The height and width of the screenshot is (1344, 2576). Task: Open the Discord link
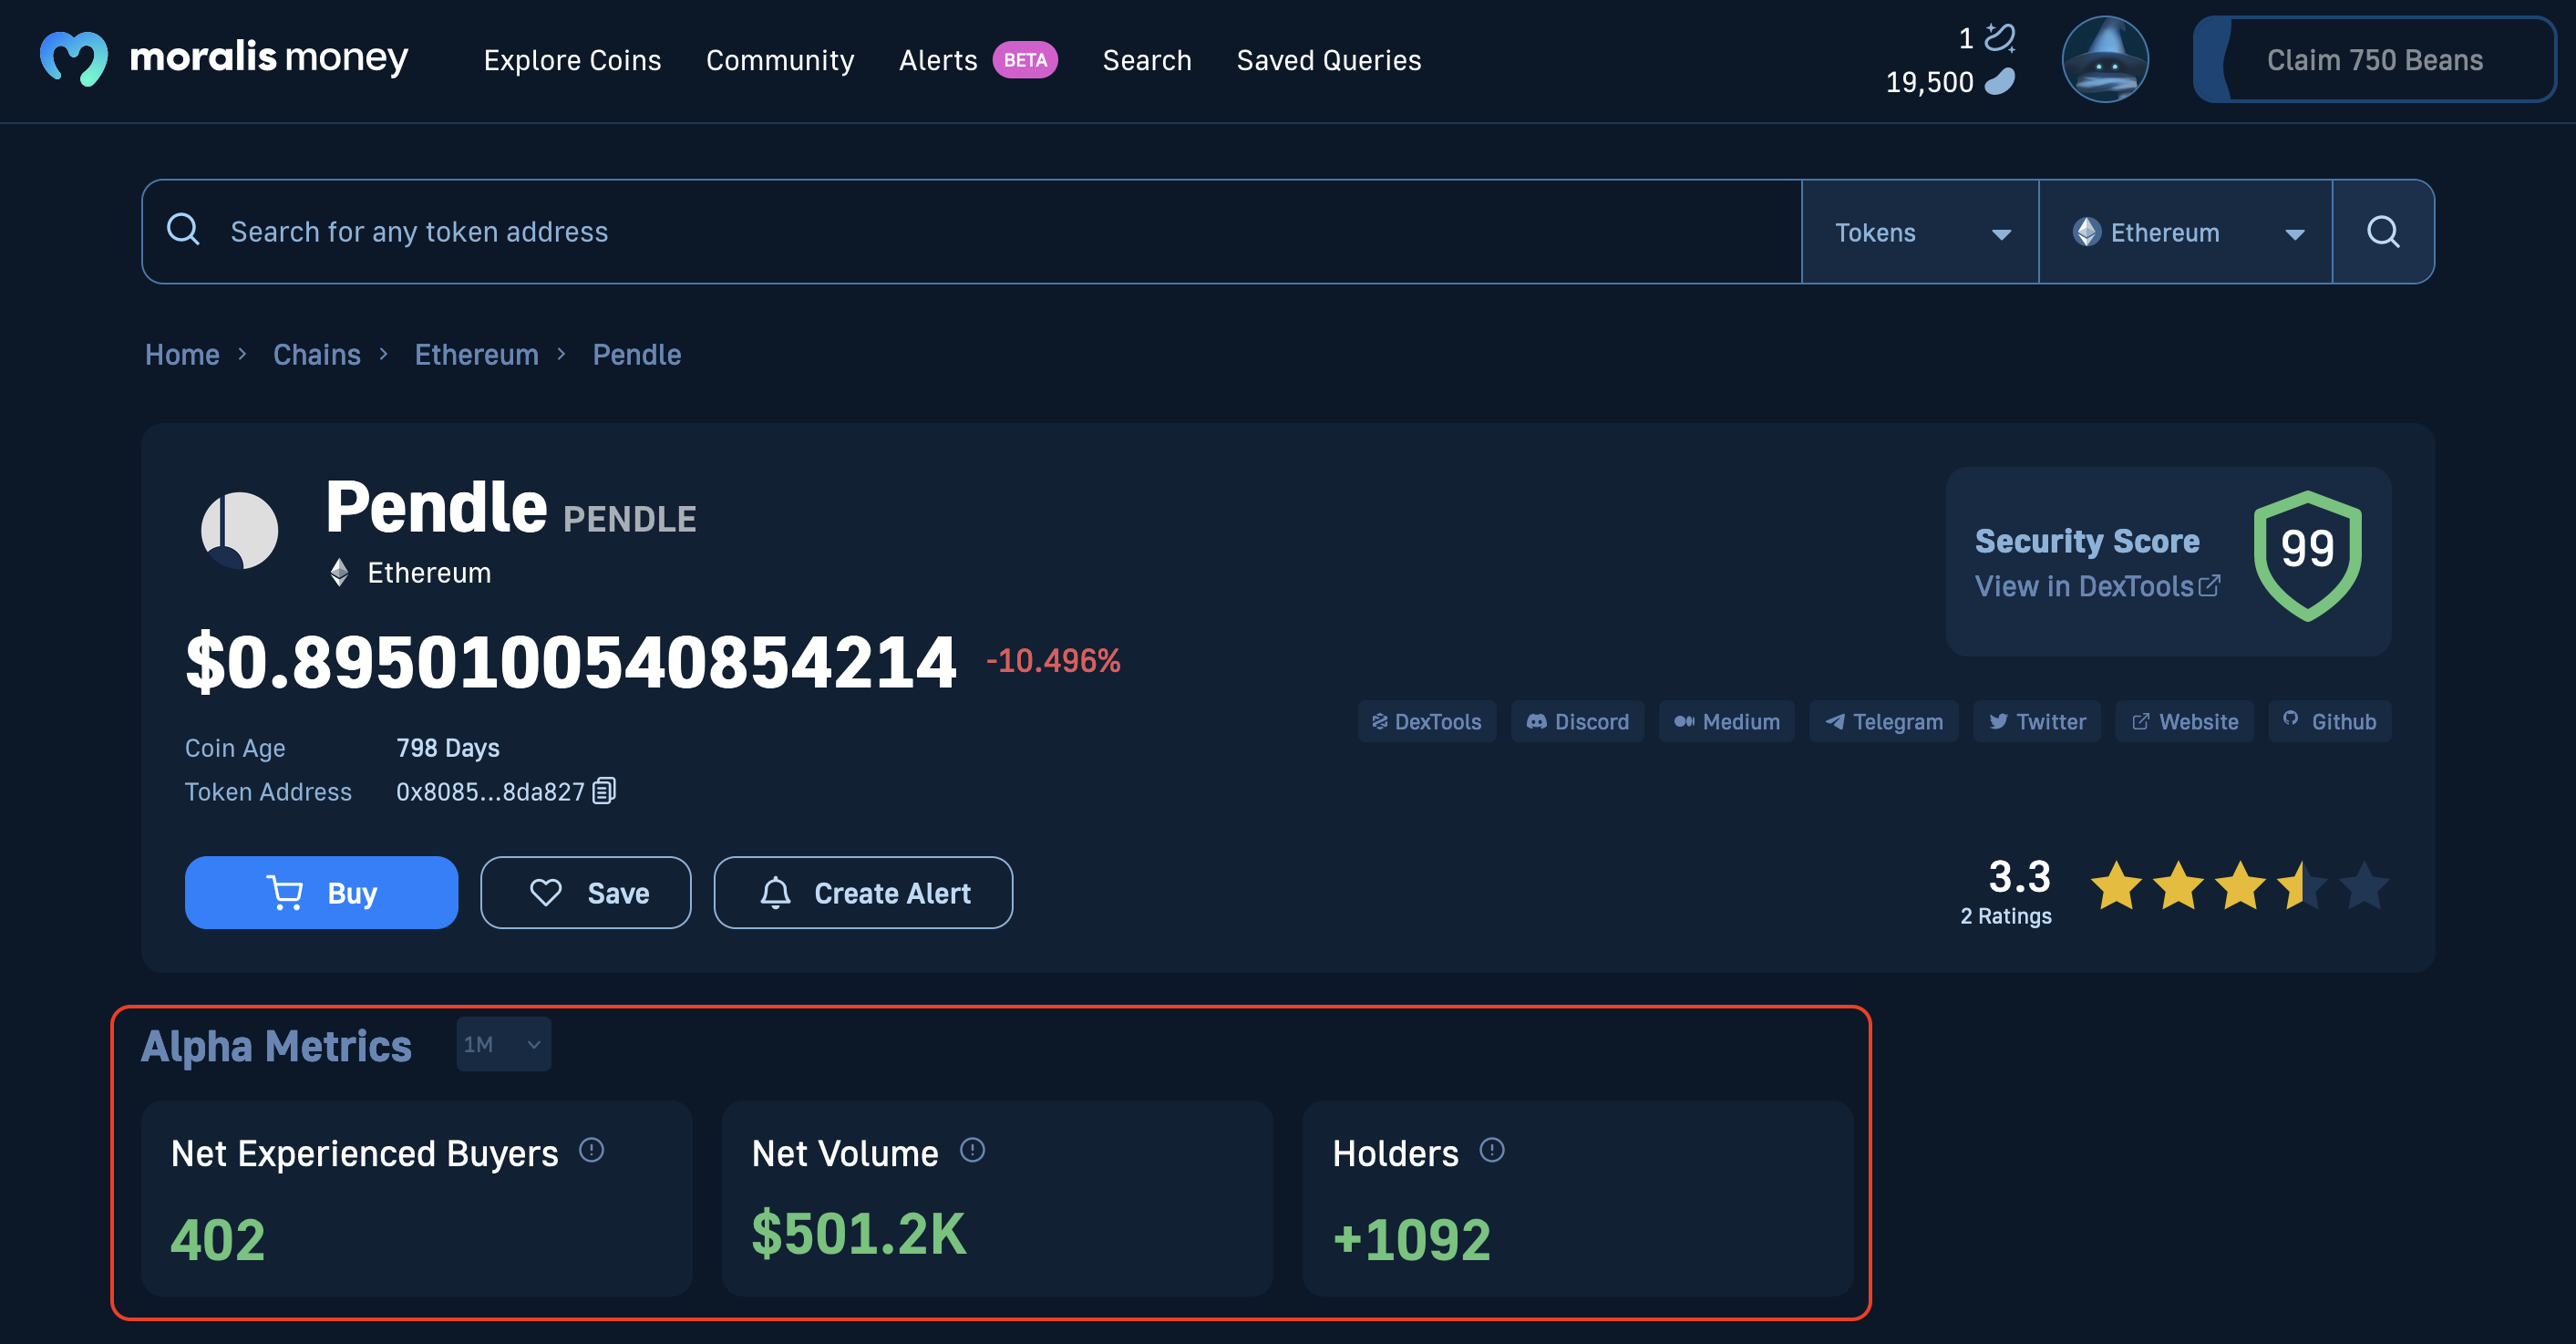1577,721
